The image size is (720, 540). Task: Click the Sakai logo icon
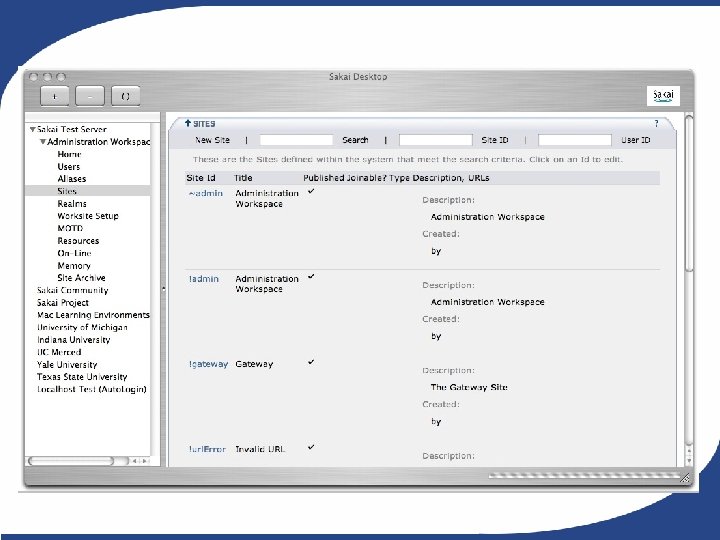point(663,96)
